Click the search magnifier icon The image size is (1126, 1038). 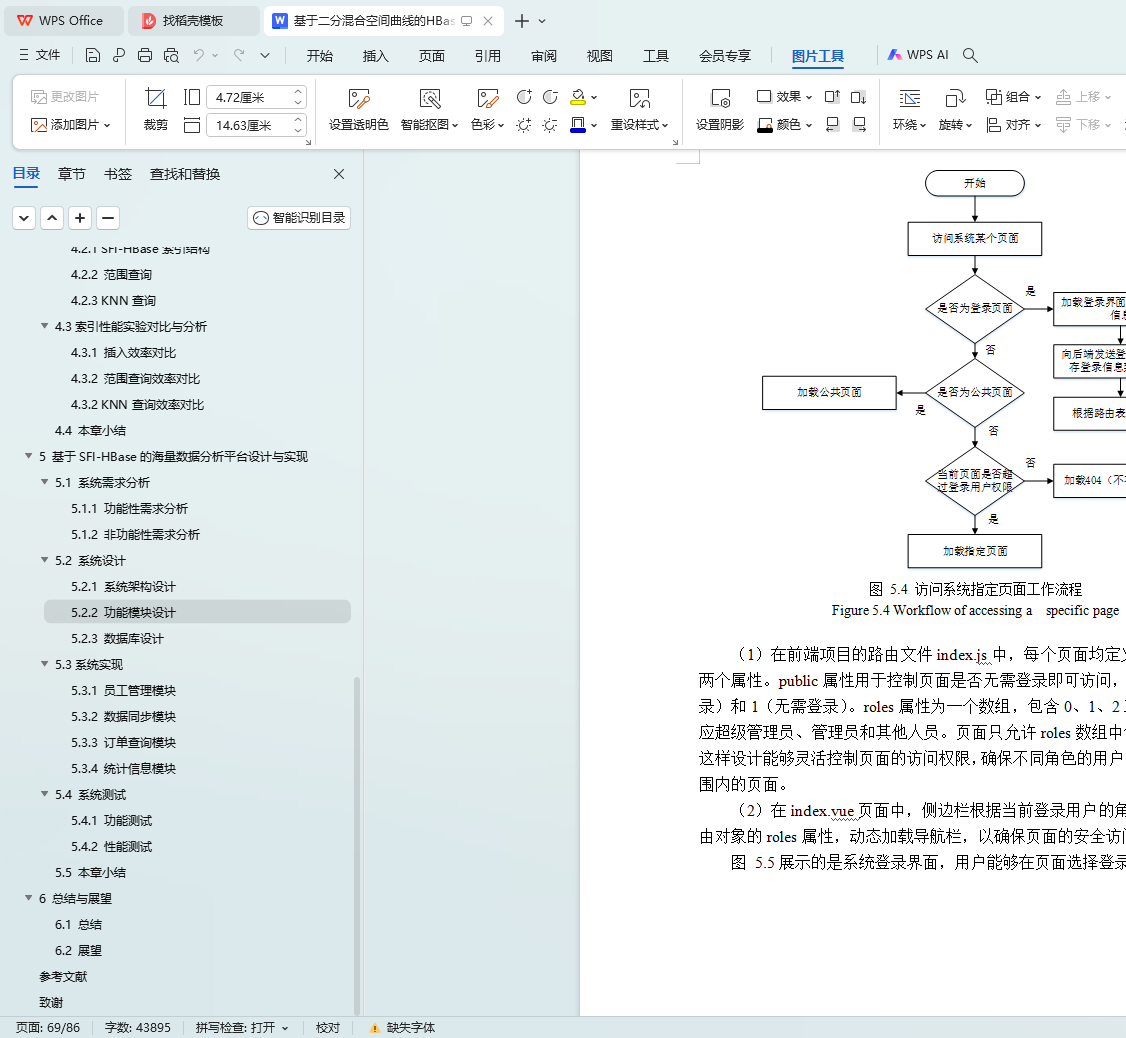point(970,55)
